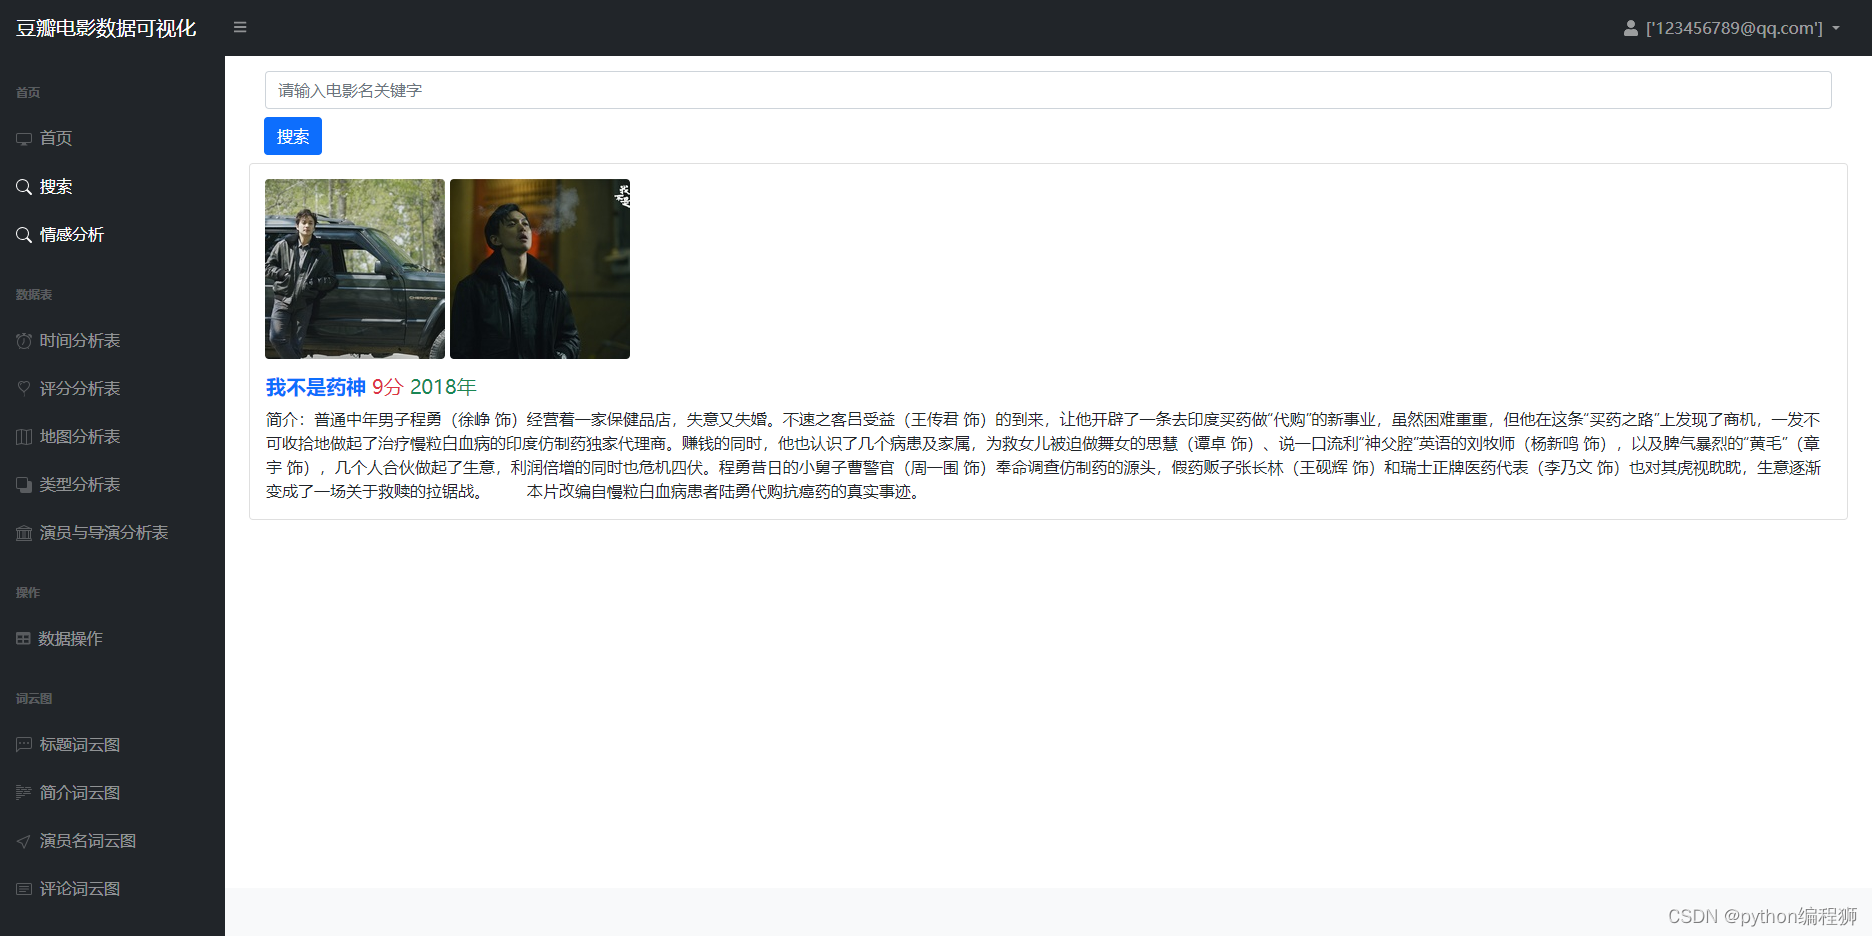Go to 首页 from the sidebar menu

click(55, 138)
